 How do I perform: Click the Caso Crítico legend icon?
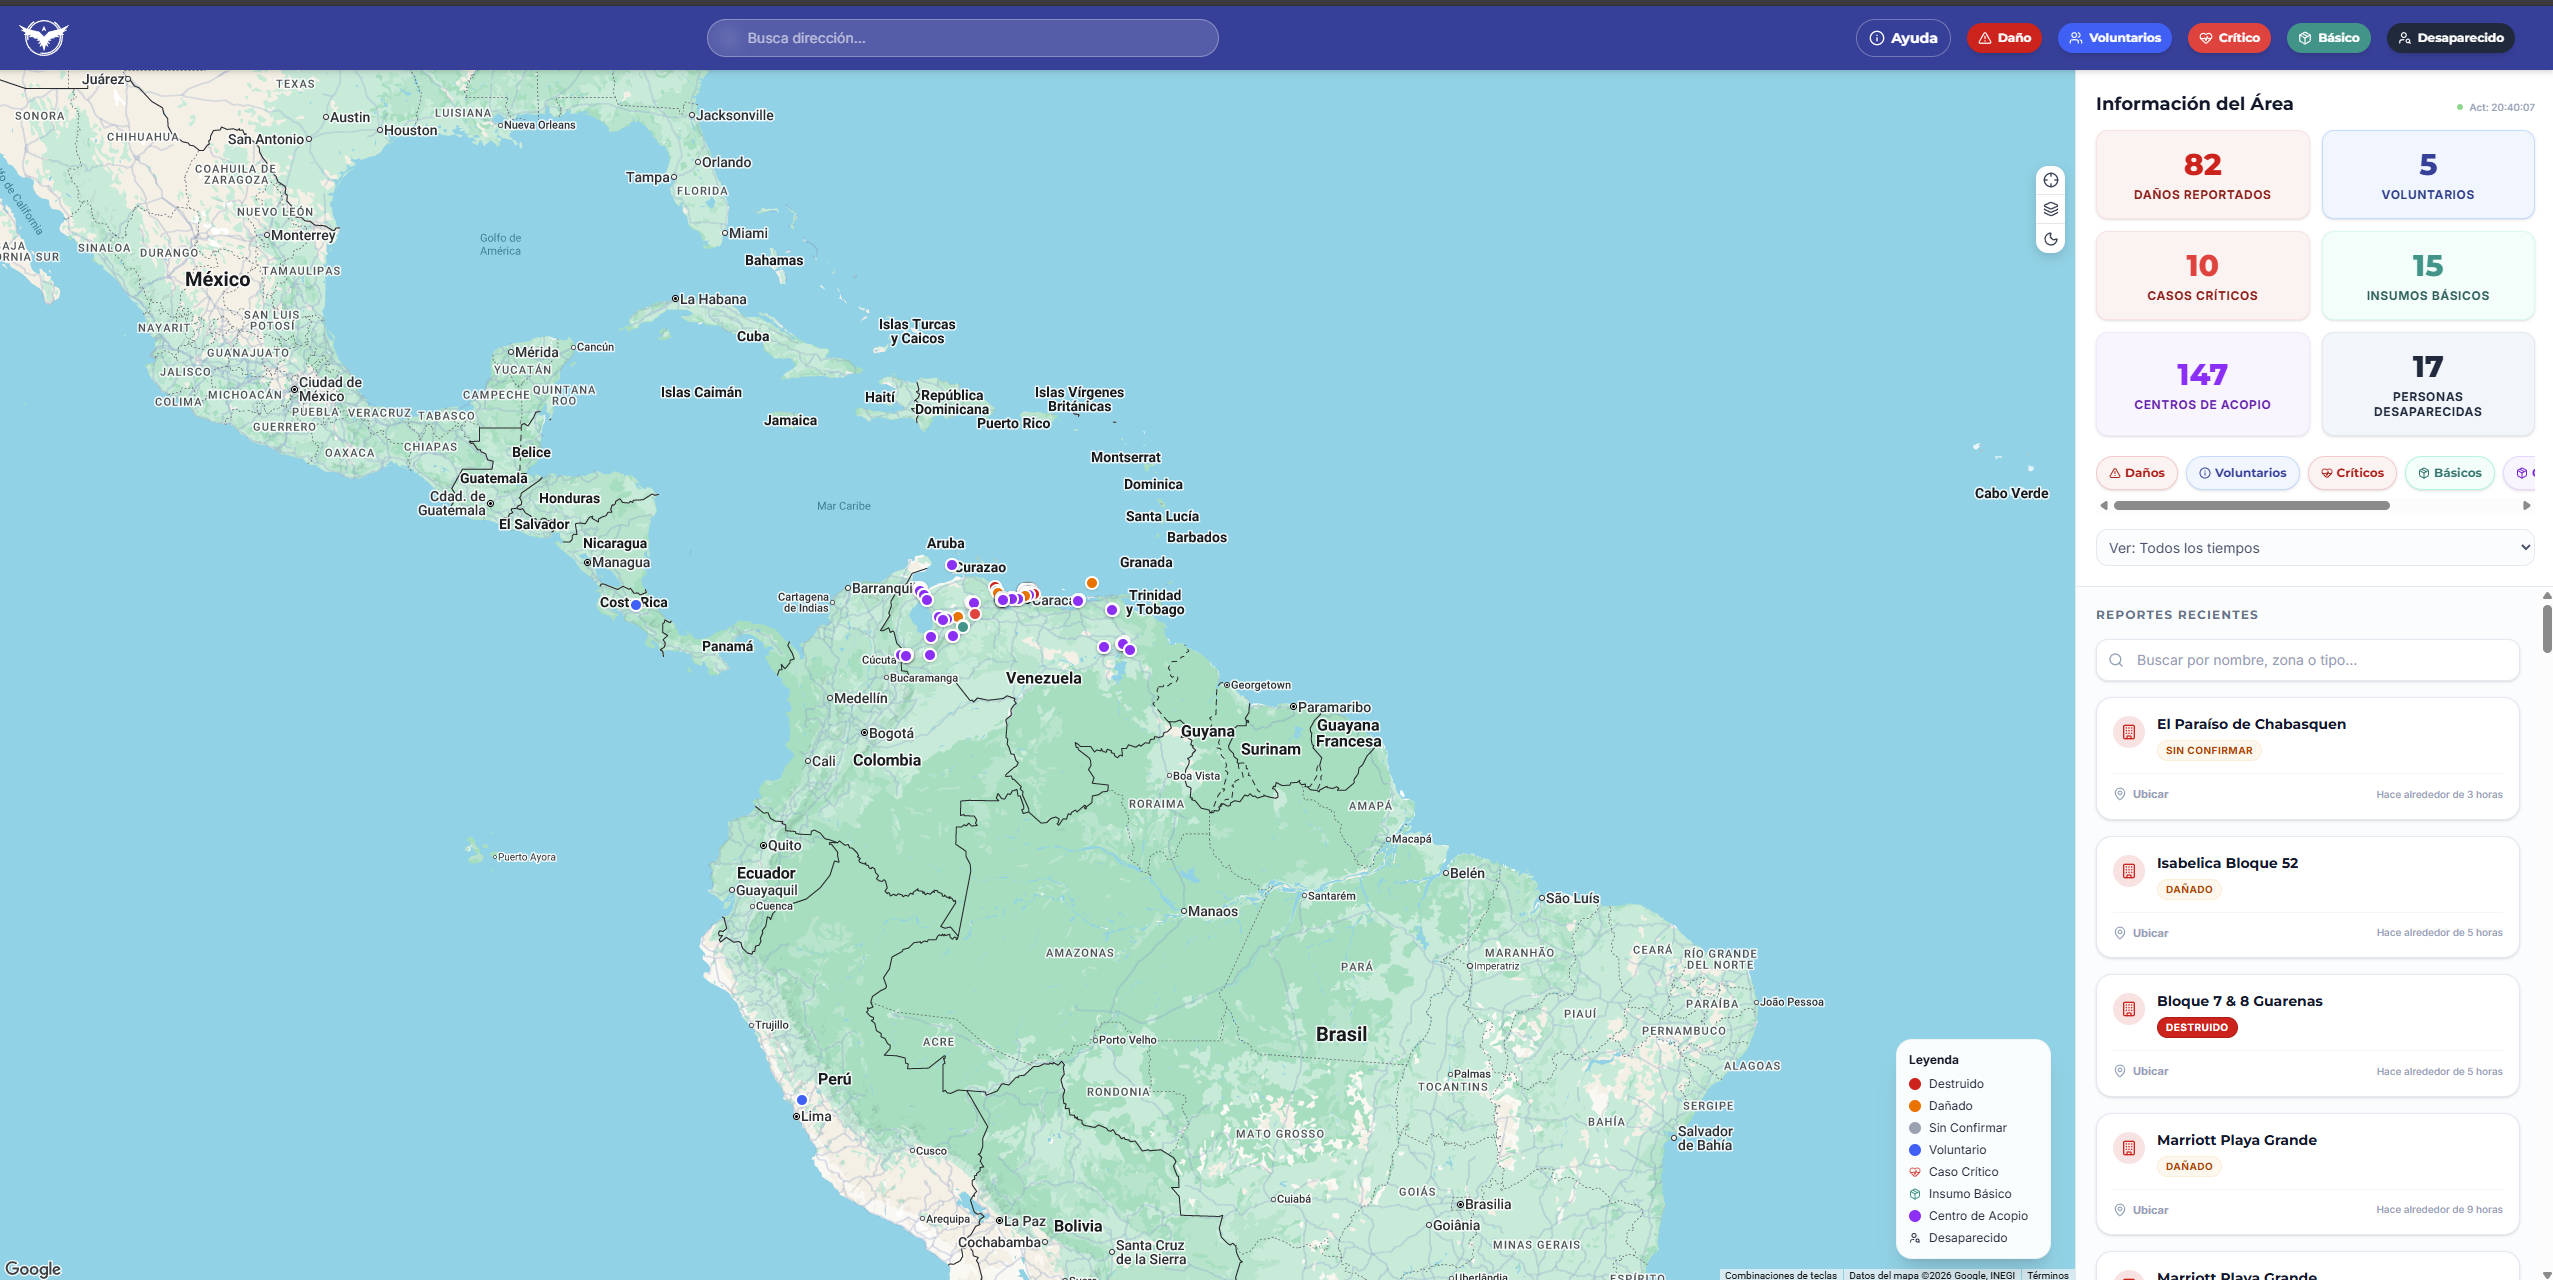[x=1915, y=1172]
